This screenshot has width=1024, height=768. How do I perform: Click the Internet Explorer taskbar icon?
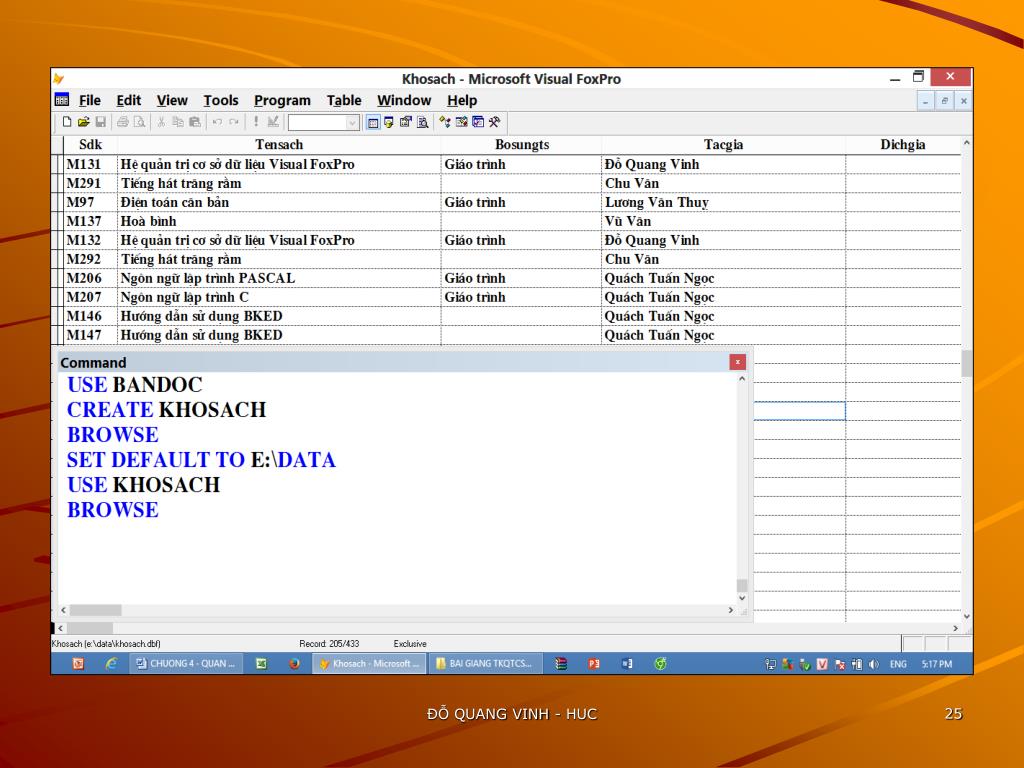(x=112, y=664)
